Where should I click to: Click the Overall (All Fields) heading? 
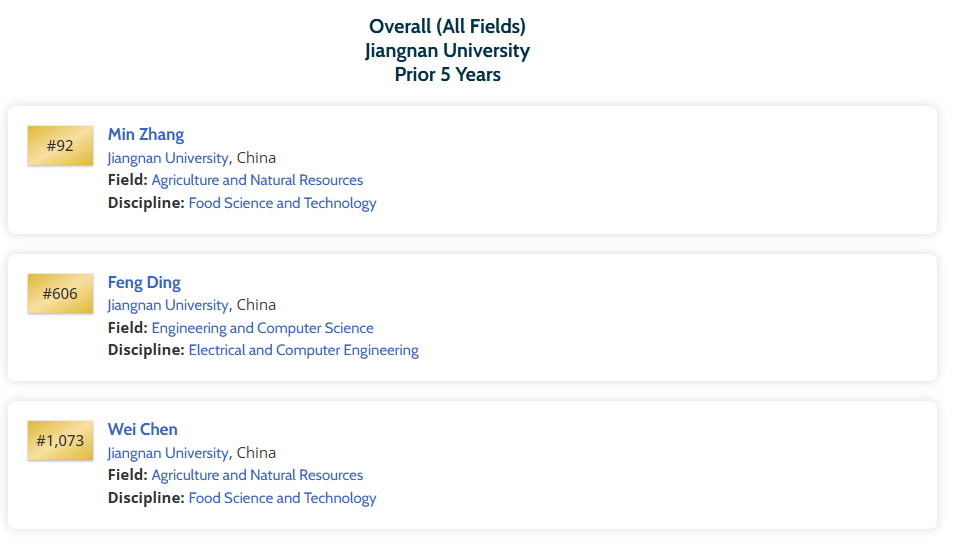447,26
